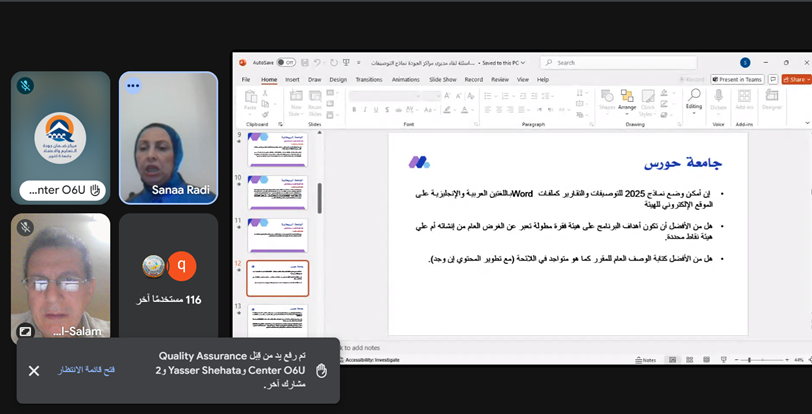Open more options on Sanaa Radi tile

[x=133, y=85]
